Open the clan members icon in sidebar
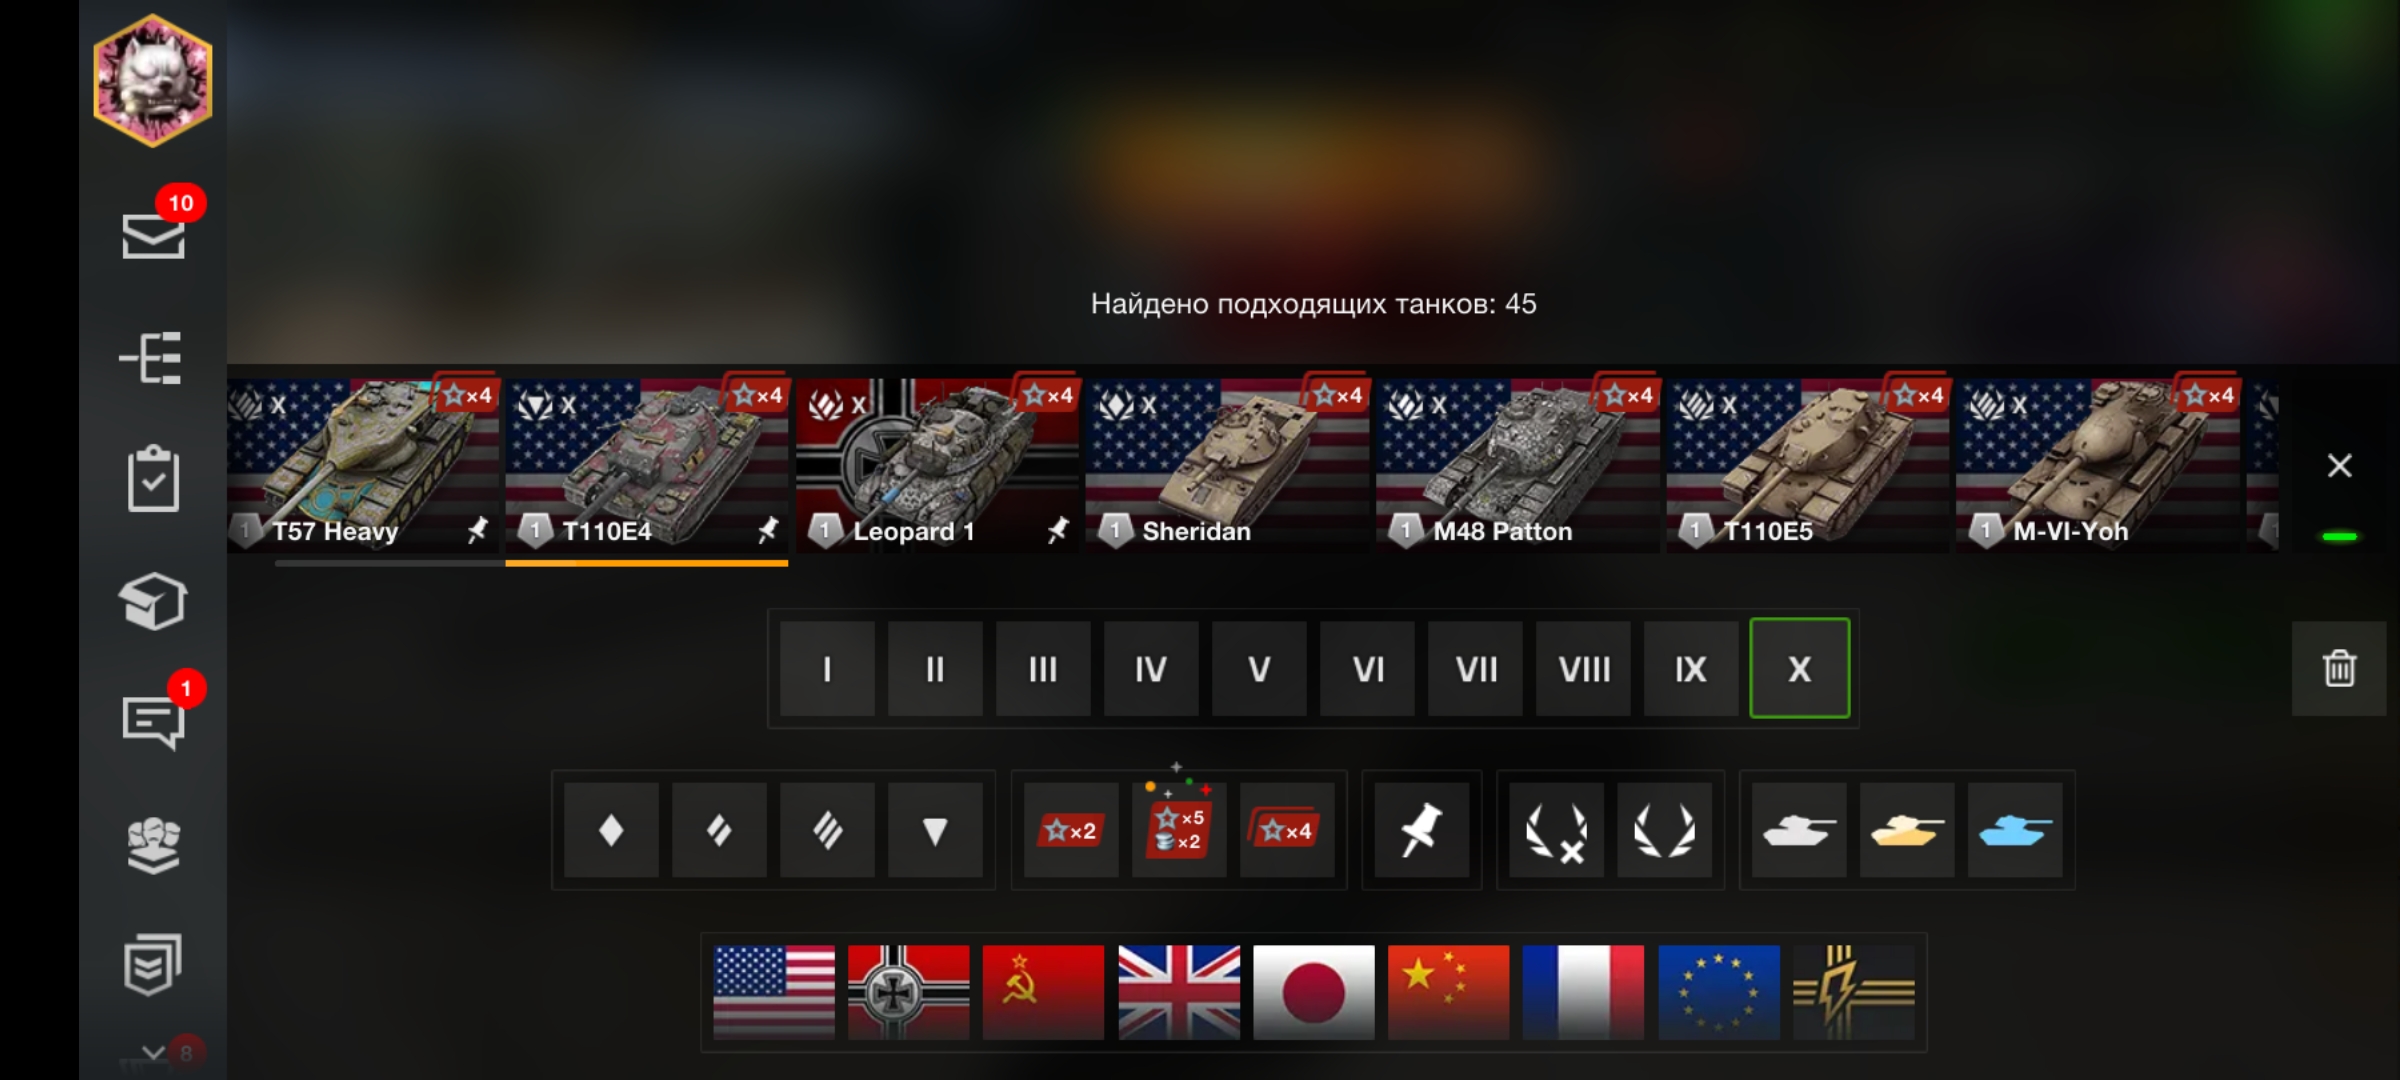Image resolution: width=2400 pixels, height=1080 pixels. (153, 846)
